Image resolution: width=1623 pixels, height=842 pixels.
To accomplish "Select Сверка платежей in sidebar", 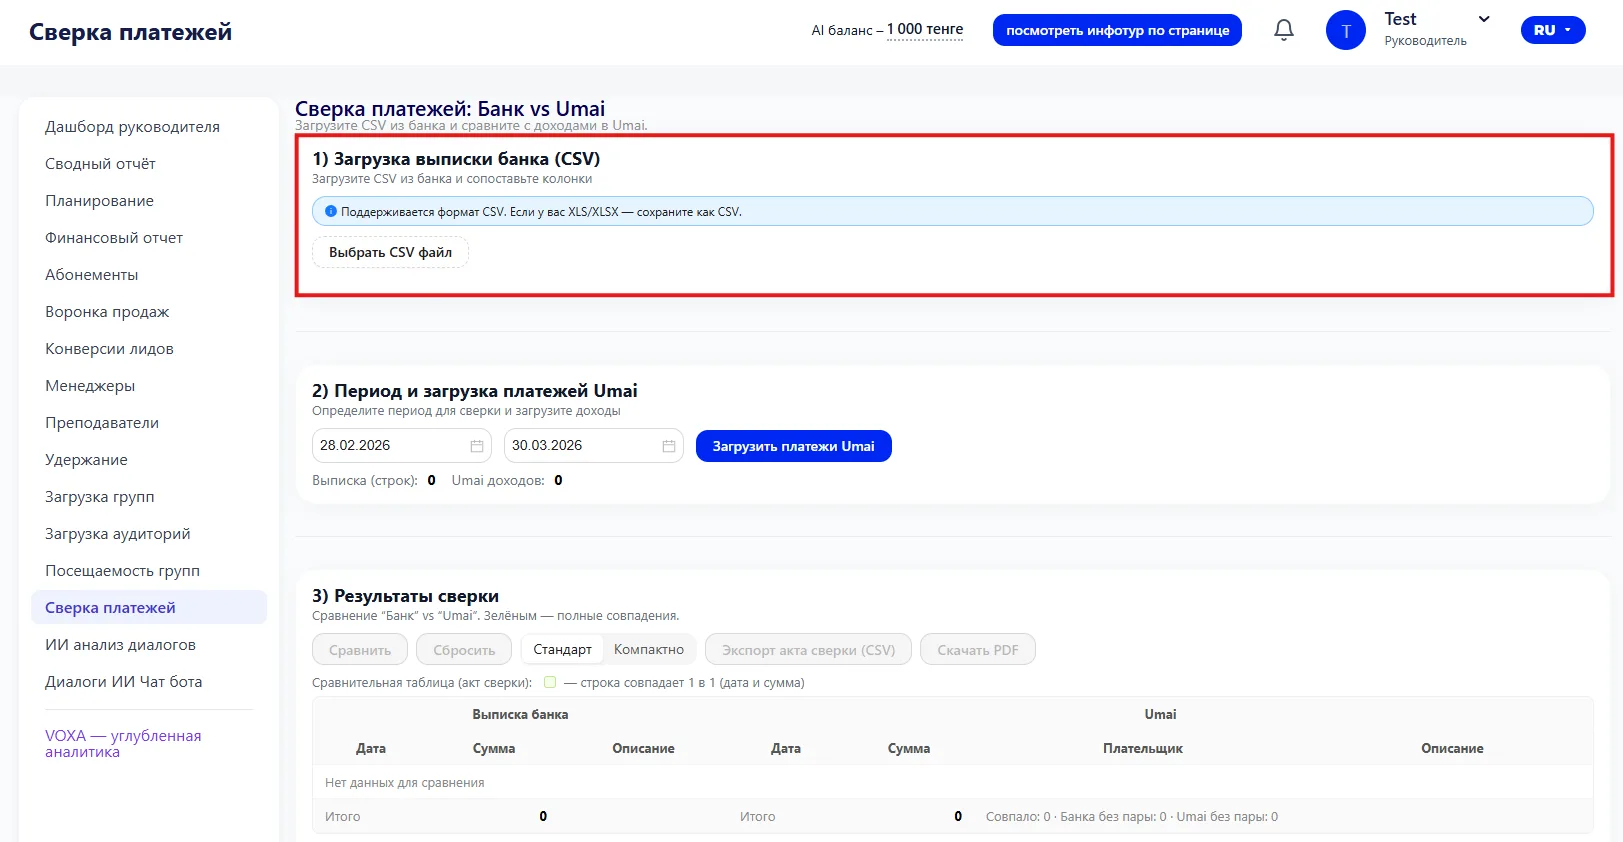I will pos(149,607).
